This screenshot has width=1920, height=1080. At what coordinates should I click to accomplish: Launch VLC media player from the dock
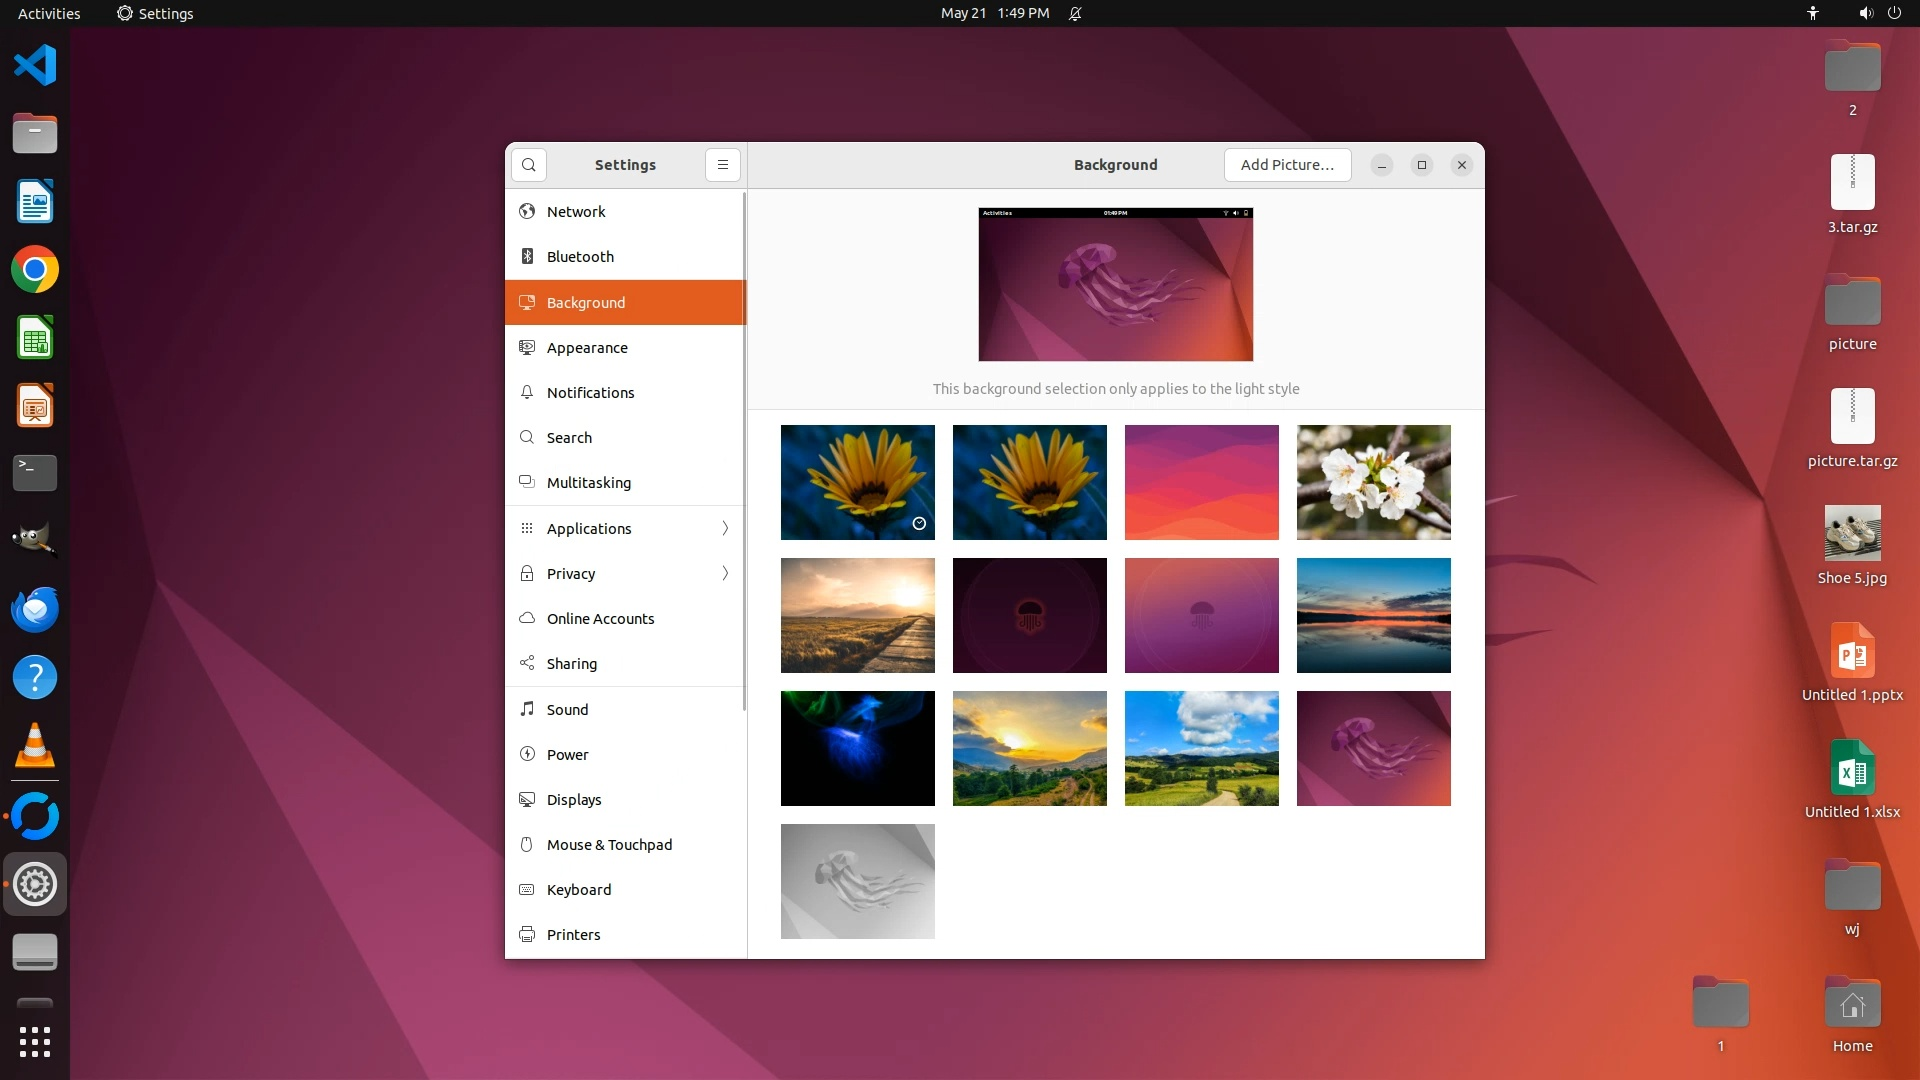tap(35, 746)
